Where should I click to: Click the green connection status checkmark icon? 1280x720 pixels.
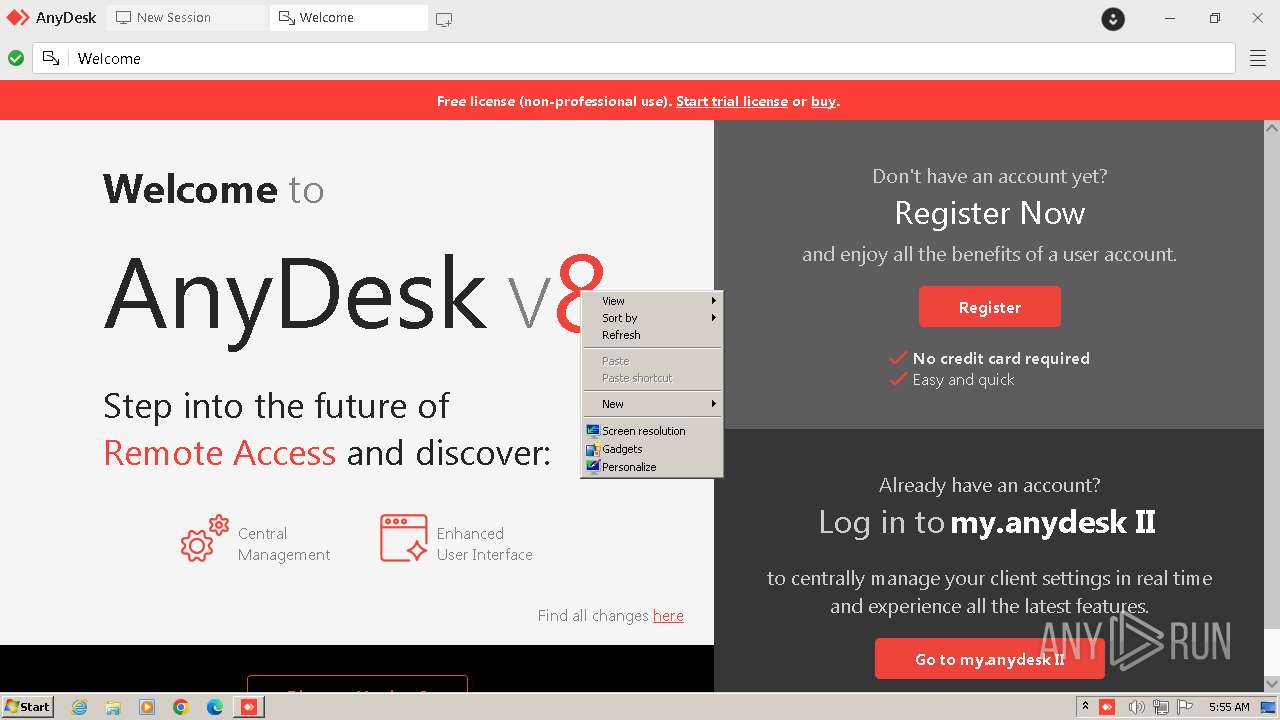tap(16, 58)
